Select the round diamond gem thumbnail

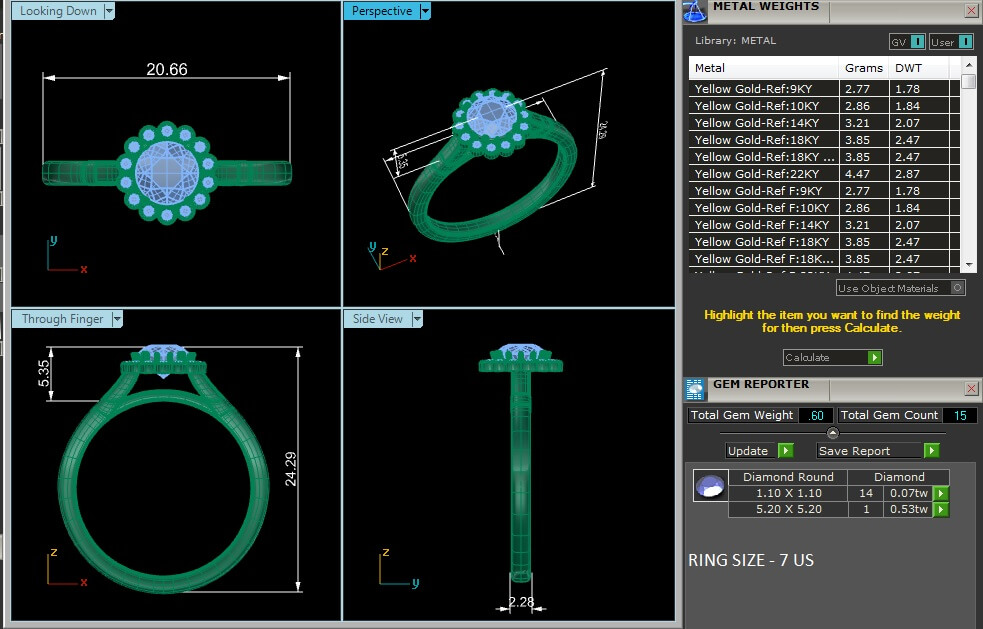(709, 486)
